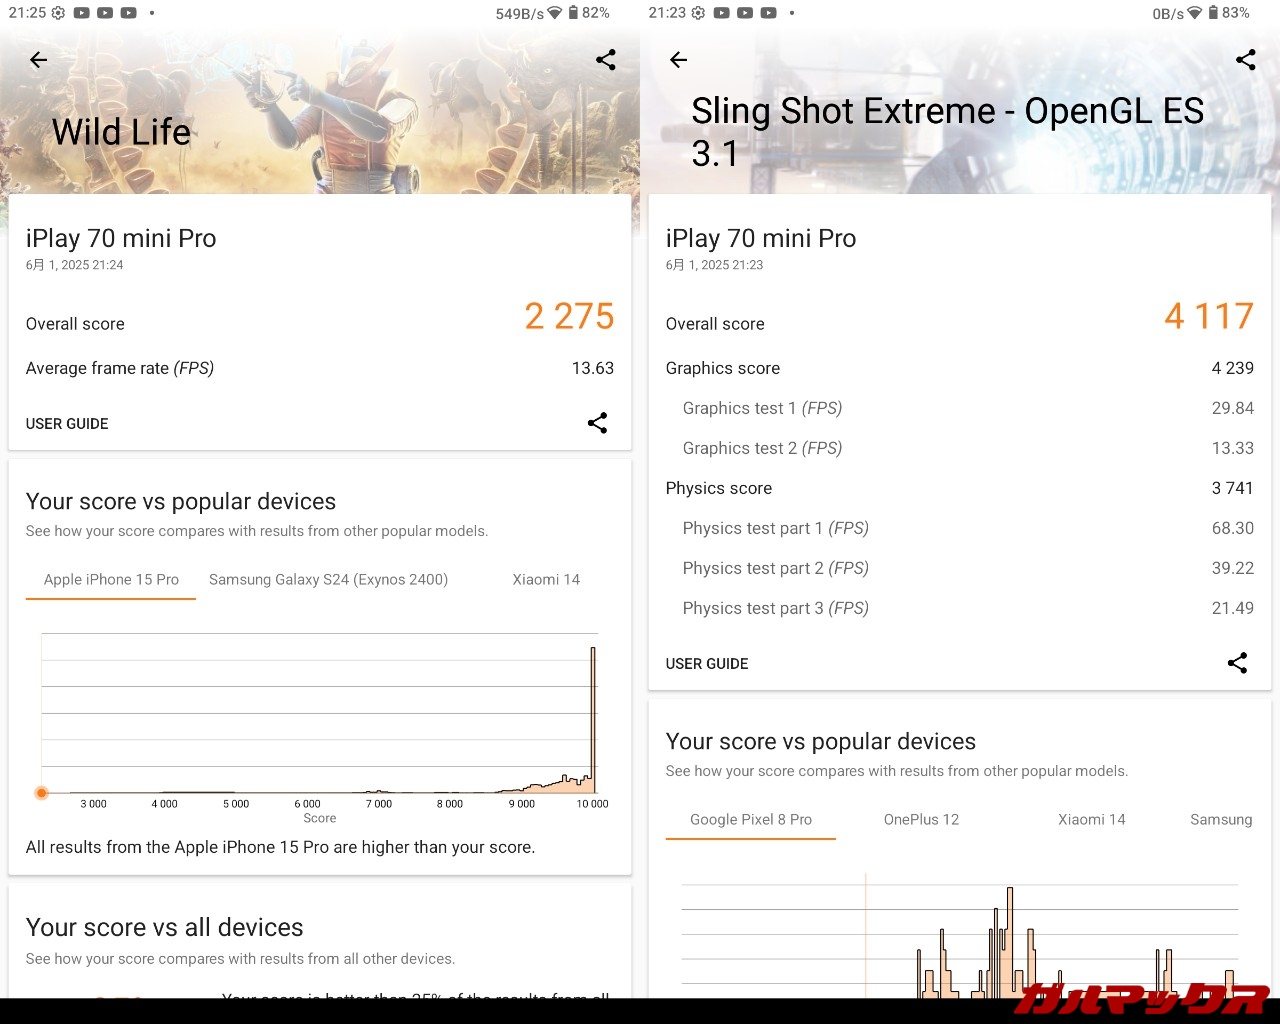
Task: Go back from the Wild Life result screen
Action: (x=39, y=60)
